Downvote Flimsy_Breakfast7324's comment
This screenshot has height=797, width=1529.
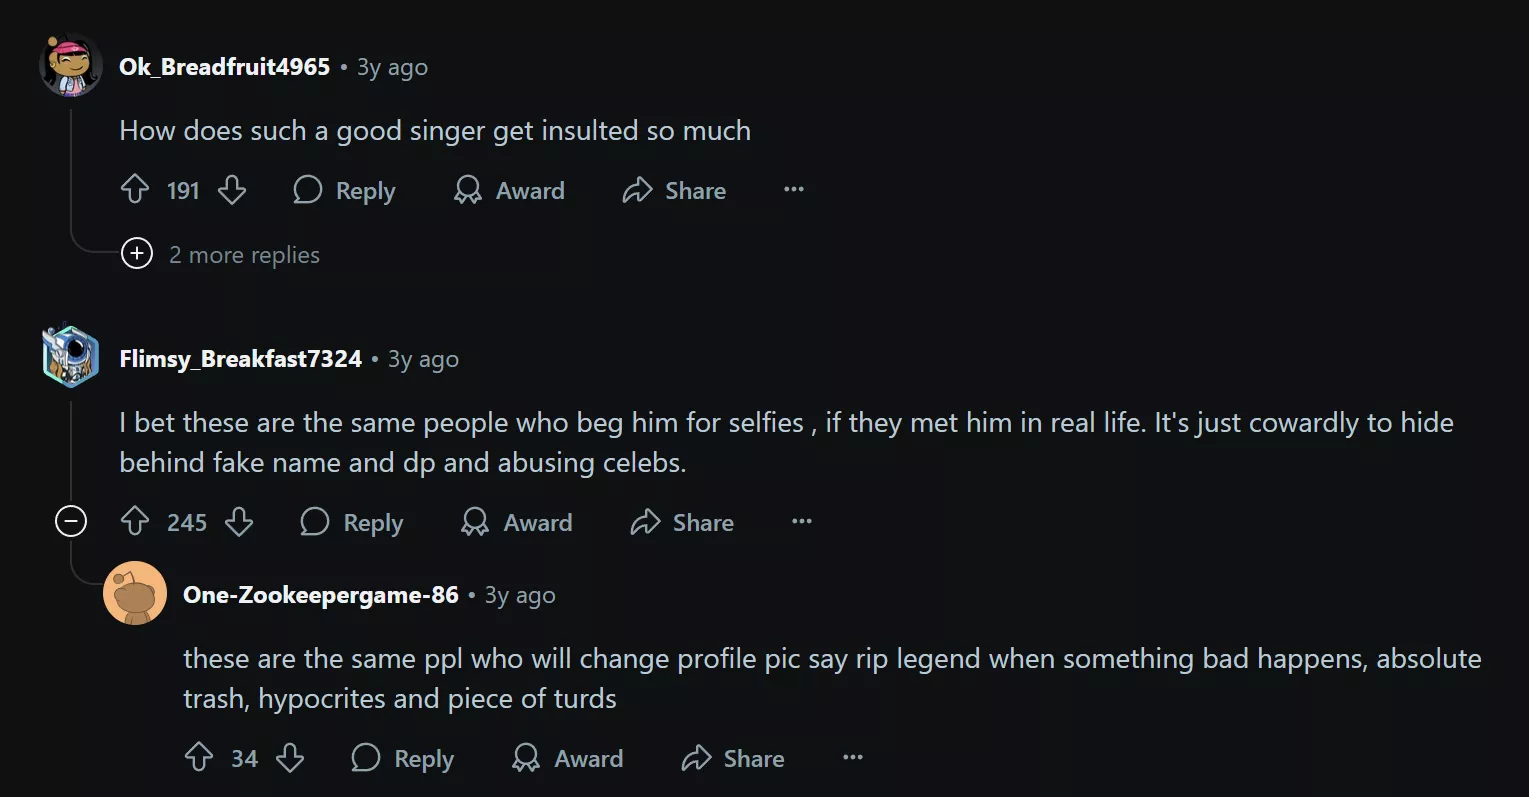[239, 522]
